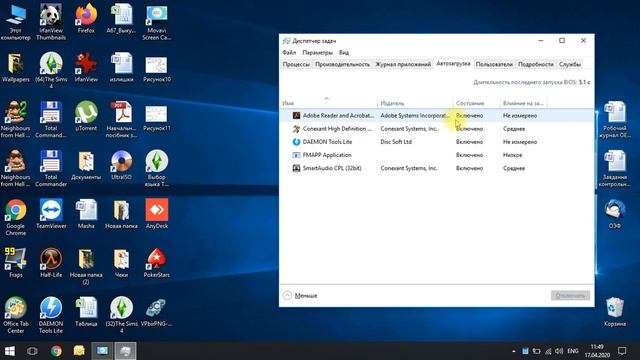Select the FMAPP Application startup entry icon
This screenshot has height=360, width=640.
click(x=296, y=155)
